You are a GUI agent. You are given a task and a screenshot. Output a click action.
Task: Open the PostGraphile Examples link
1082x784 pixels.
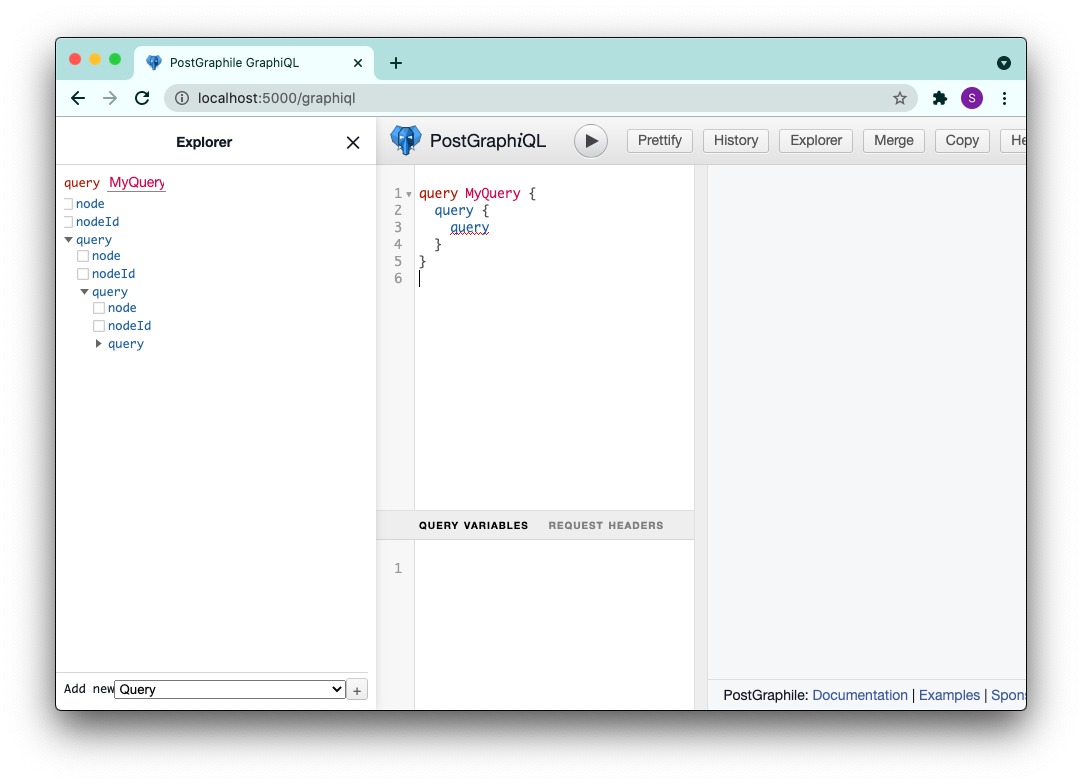949,695
